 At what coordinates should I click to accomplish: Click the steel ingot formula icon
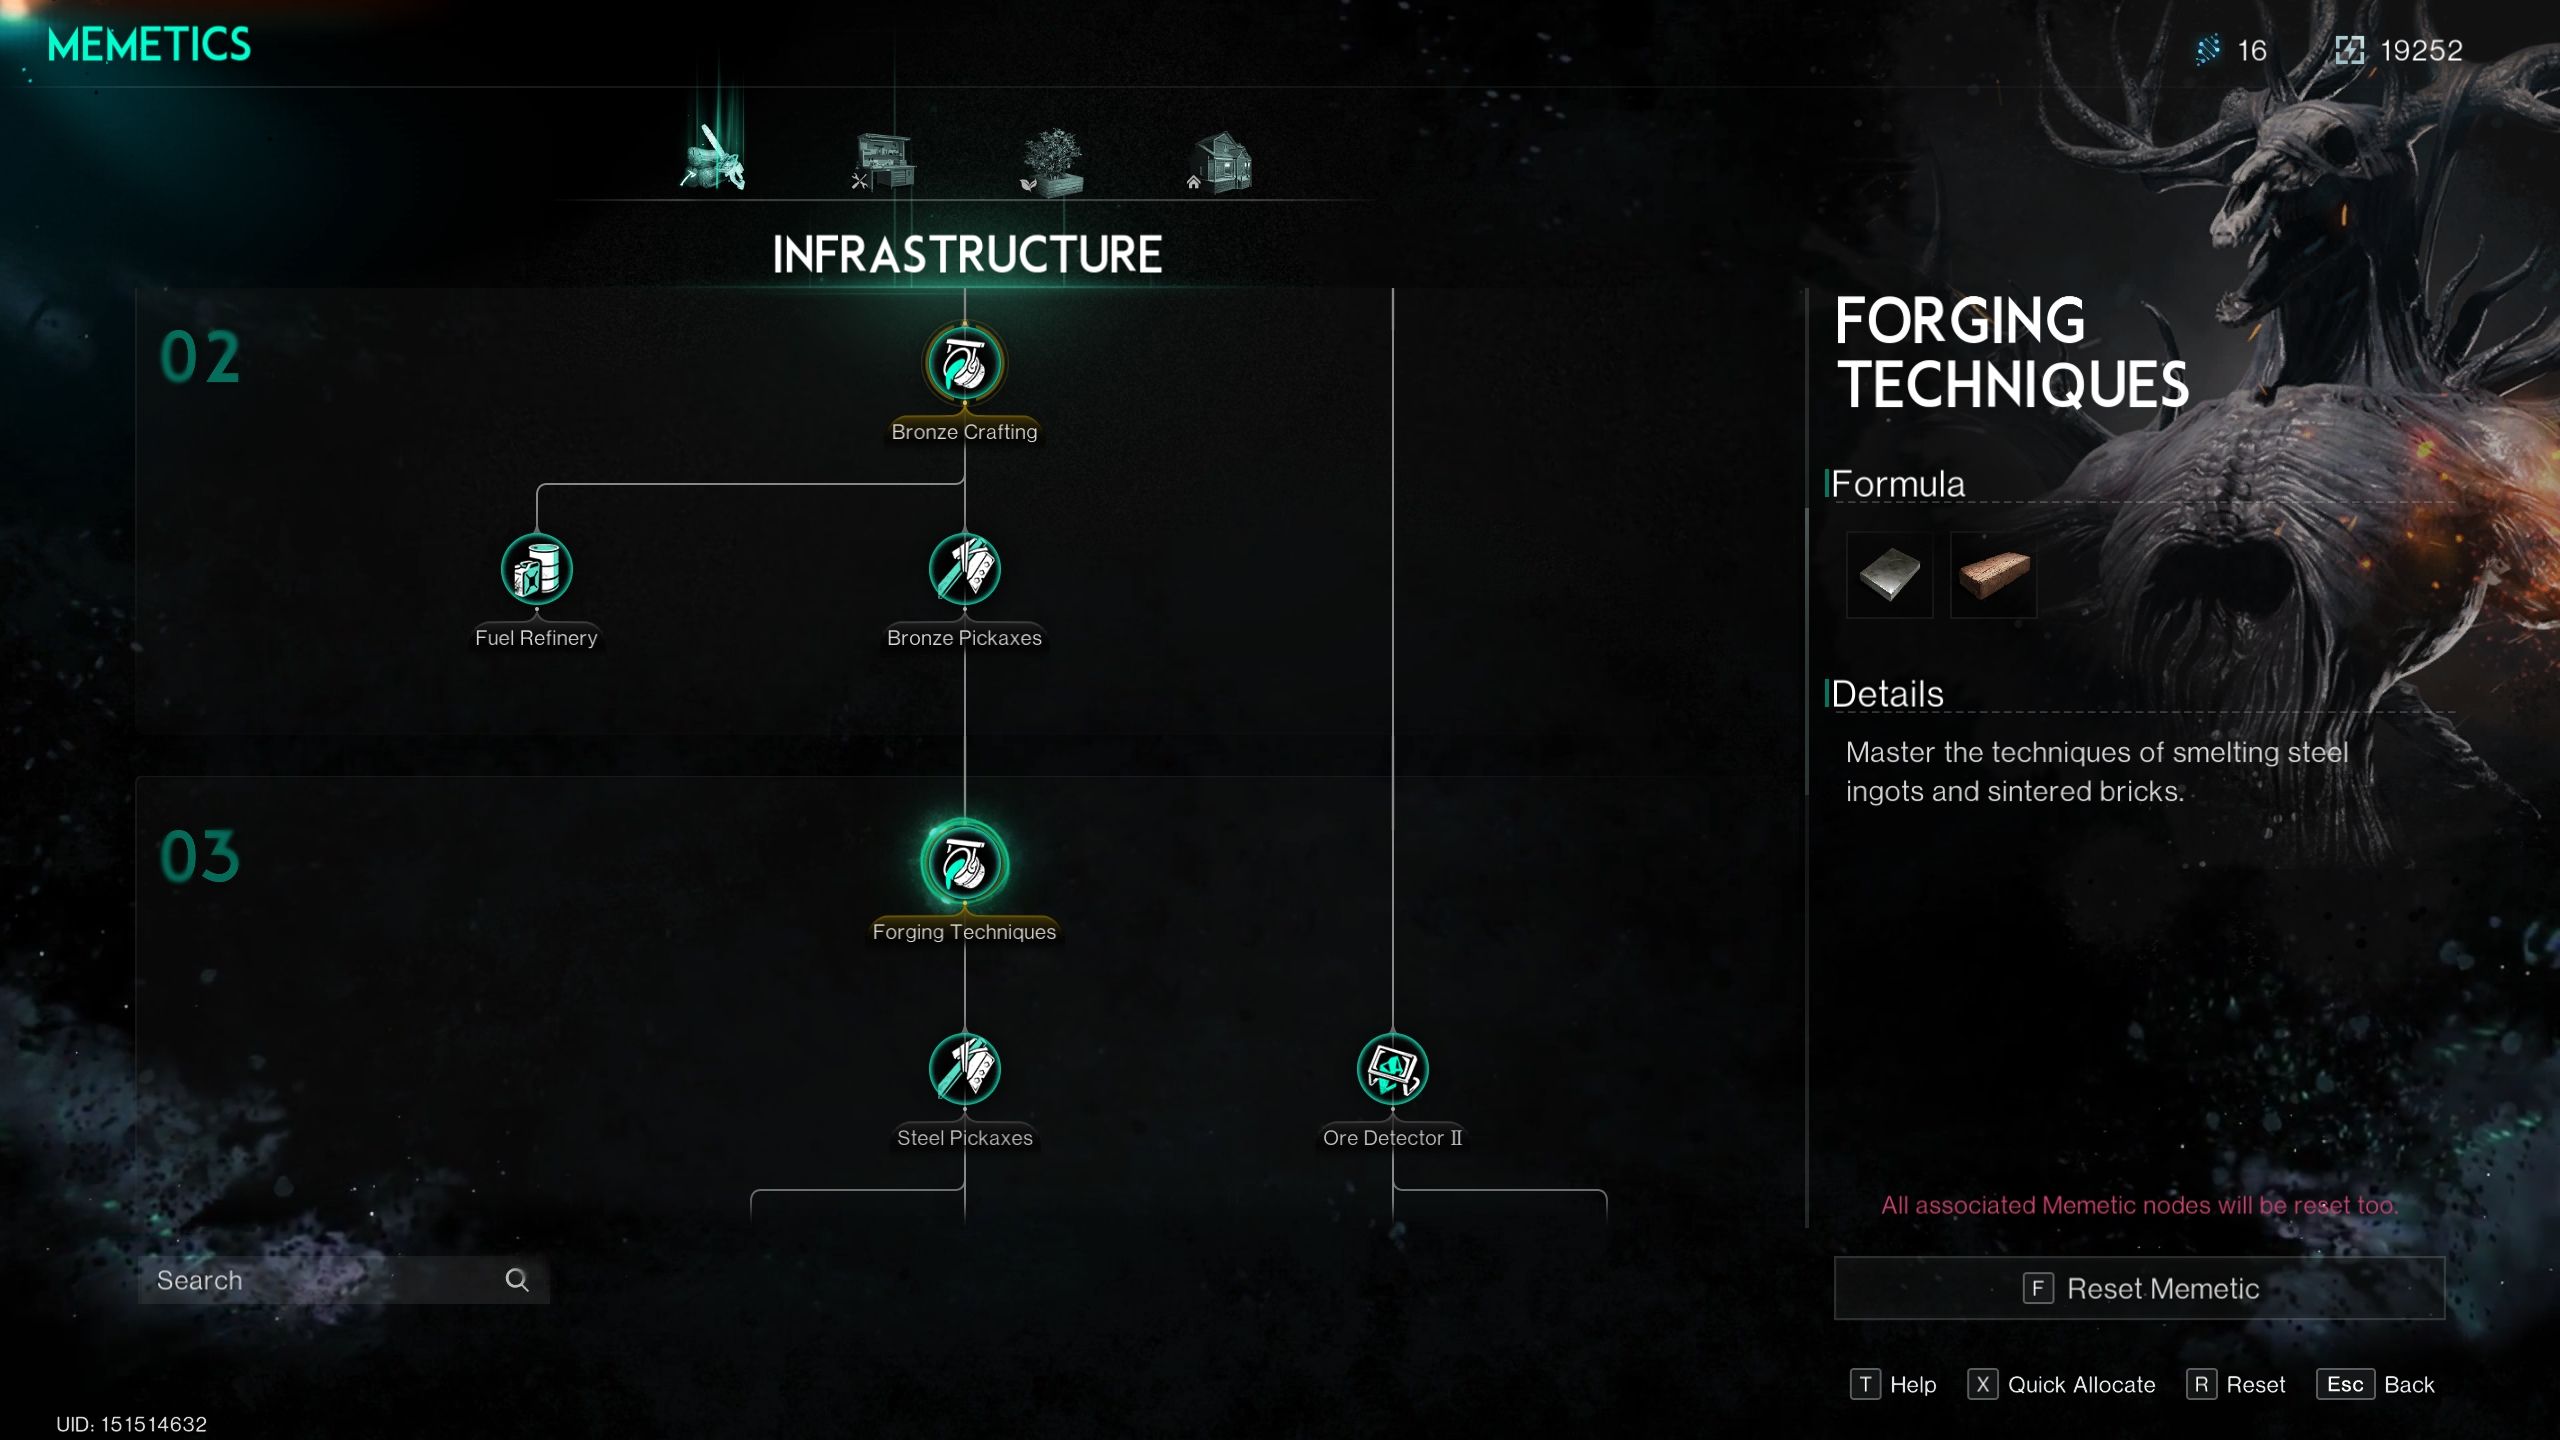(1890, 573)
